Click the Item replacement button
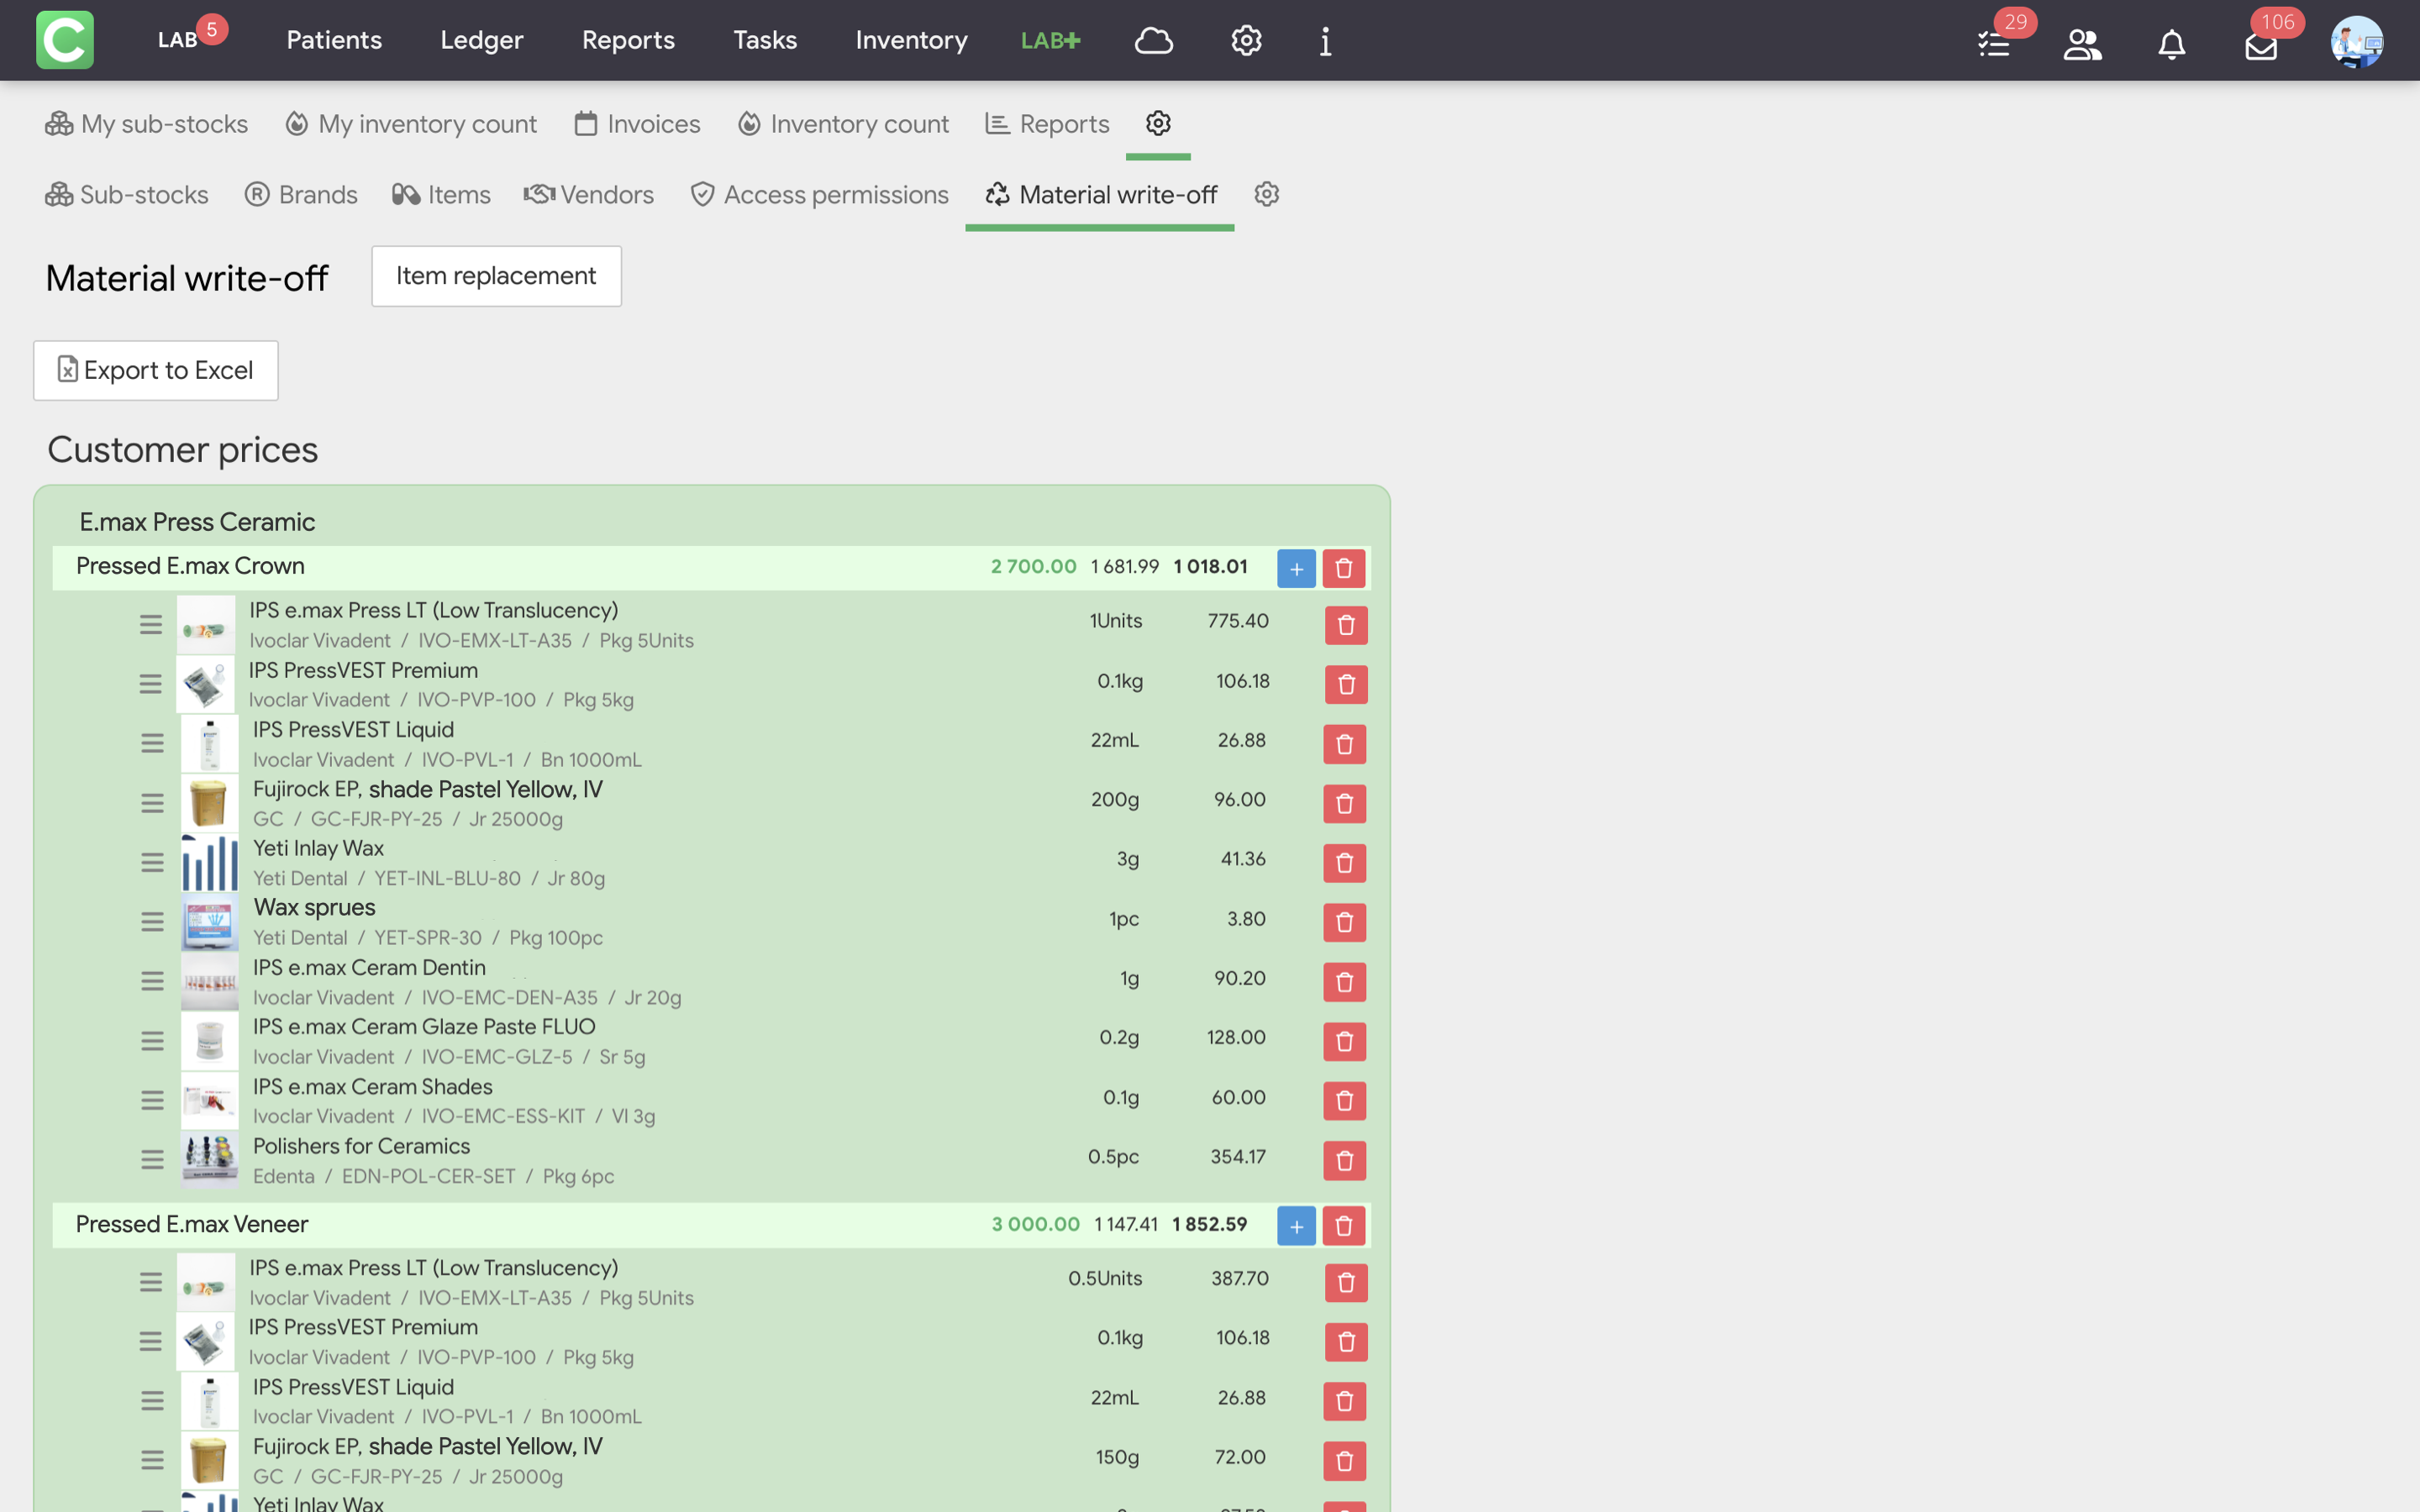 pos(496,276)
